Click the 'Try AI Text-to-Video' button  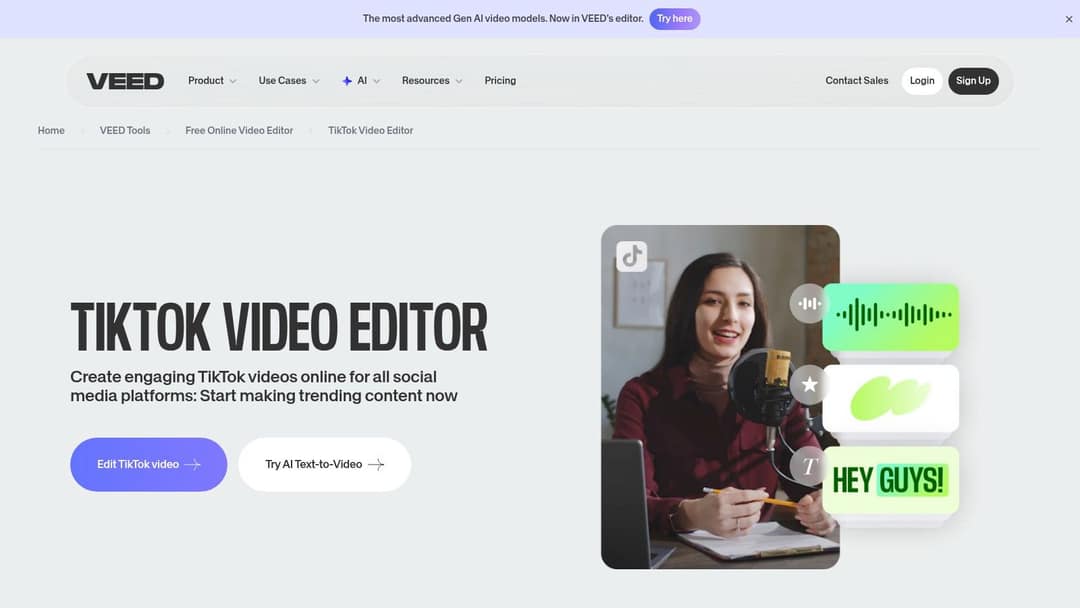(x=324, y=464)
